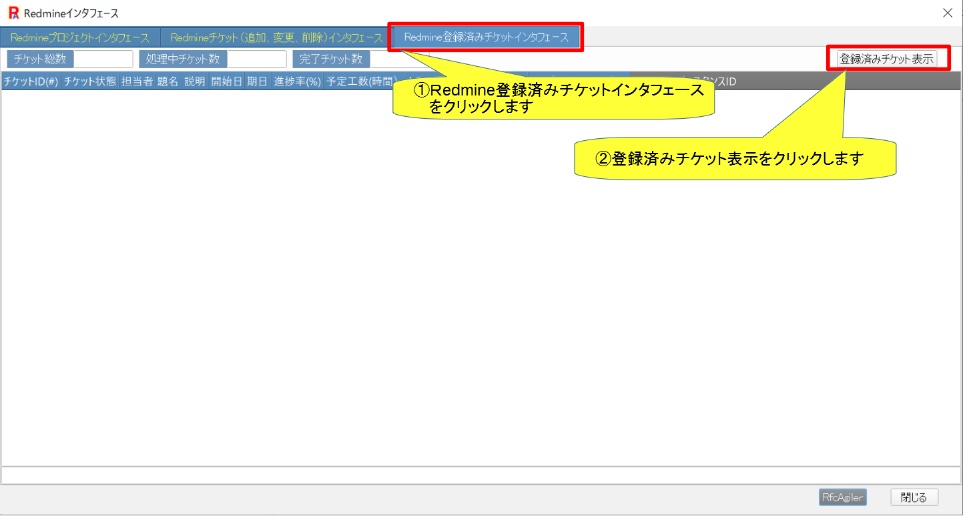Select the Redmine登録済みチケットインタフェース tab
963x516 pixels.
click(x=486, y=37)
